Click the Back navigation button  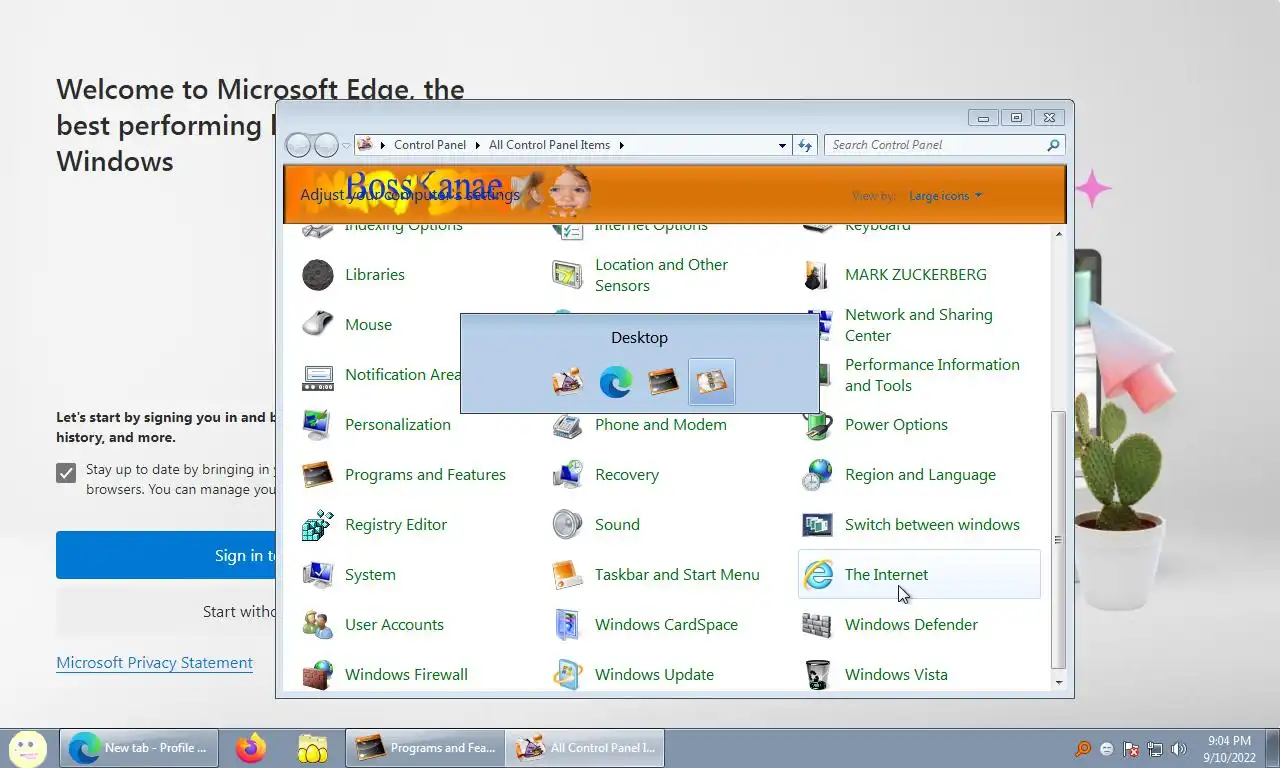tap(298, 145)
